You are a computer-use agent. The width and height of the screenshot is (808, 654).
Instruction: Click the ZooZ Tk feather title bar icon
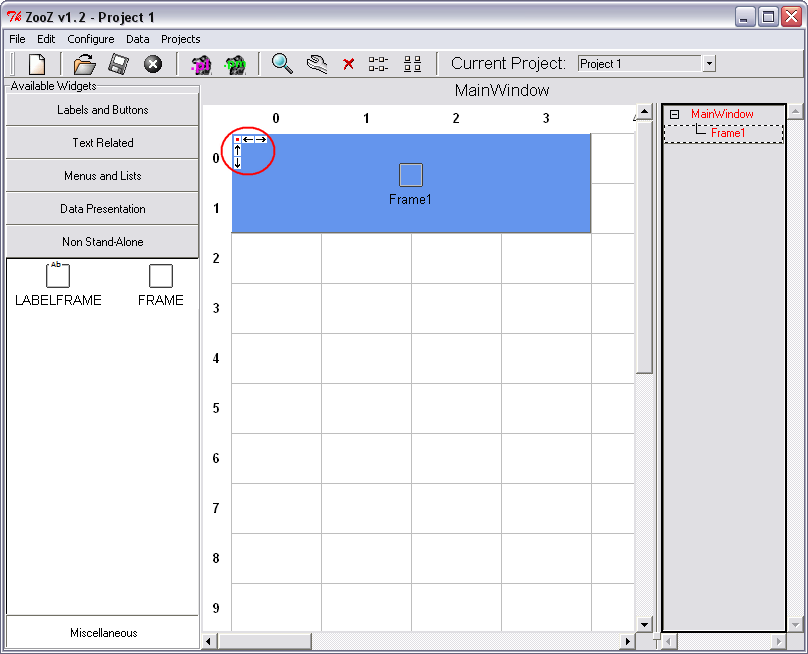[14, 17]
